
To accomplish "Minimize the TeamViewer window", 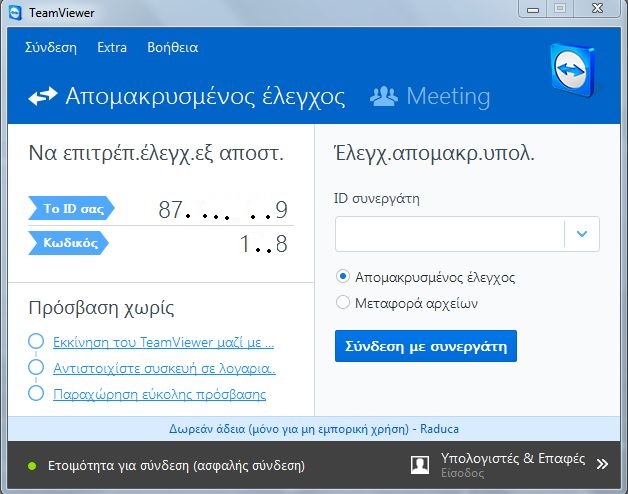I will (x=533, y=9).
